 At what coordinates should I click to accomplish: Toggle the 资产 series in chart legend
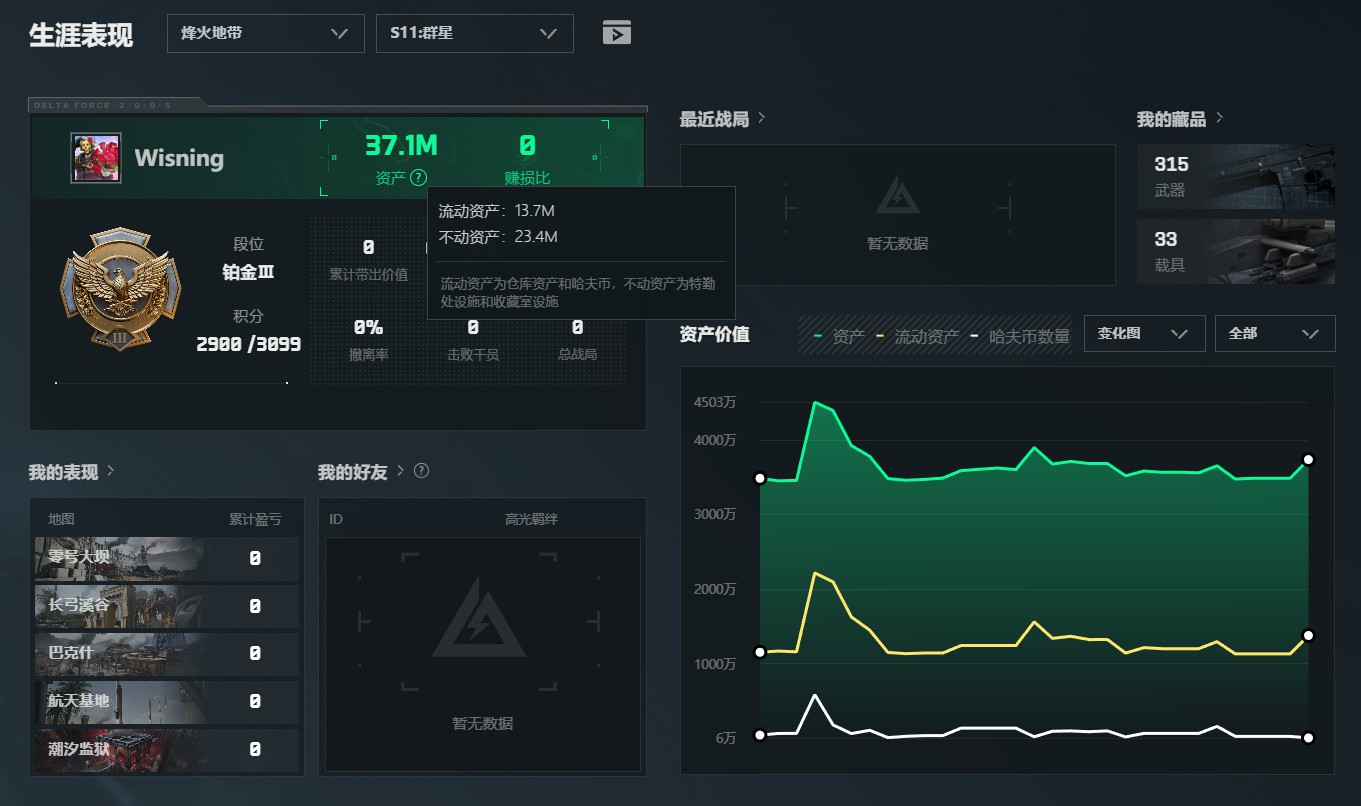click(x=840, y=337)
